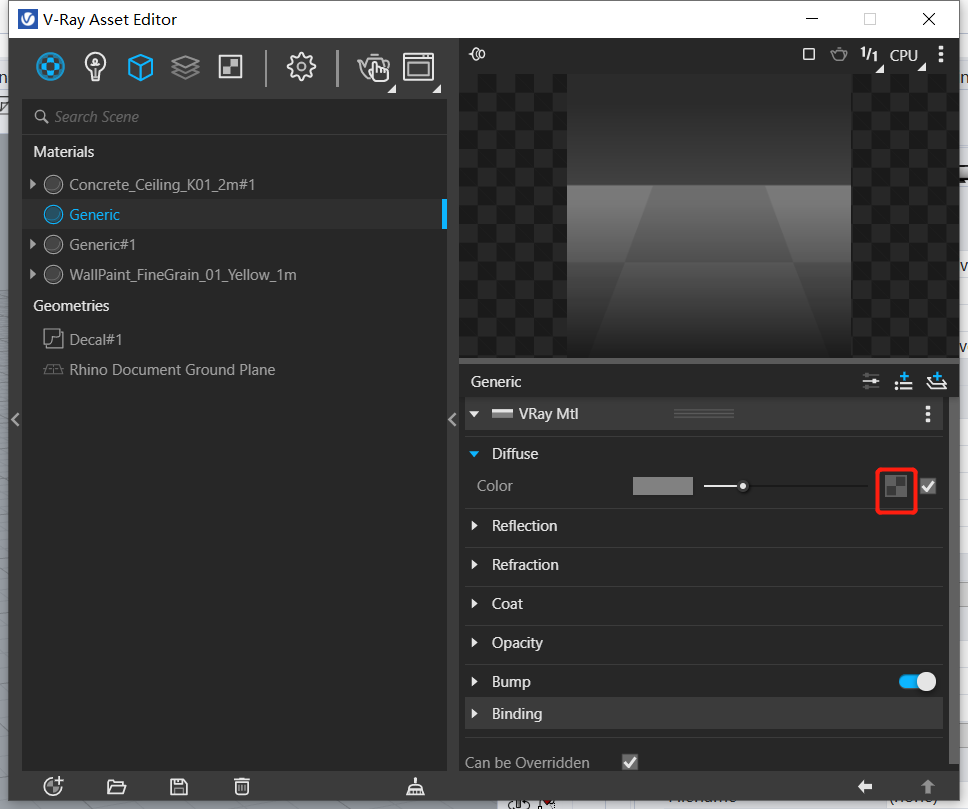Screen dimensions: 968x809
Task: Click the Diffuse Color slider handle
Action: (x=743, y=486)
